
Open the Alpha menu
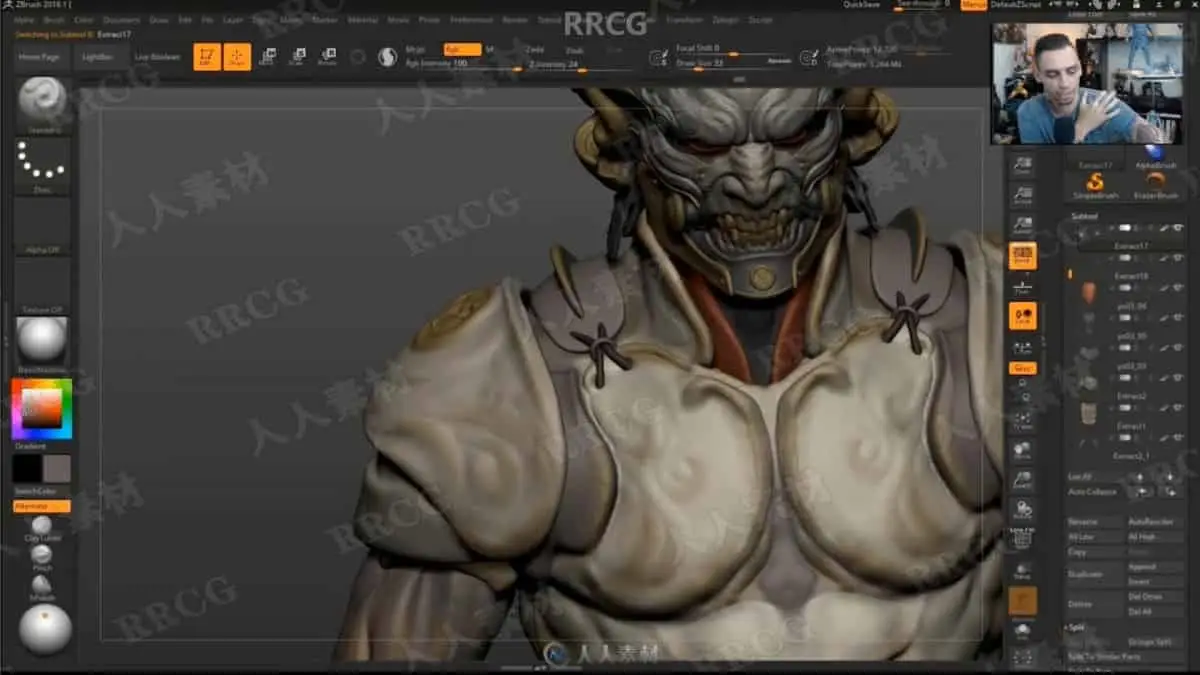coord(24,20)
